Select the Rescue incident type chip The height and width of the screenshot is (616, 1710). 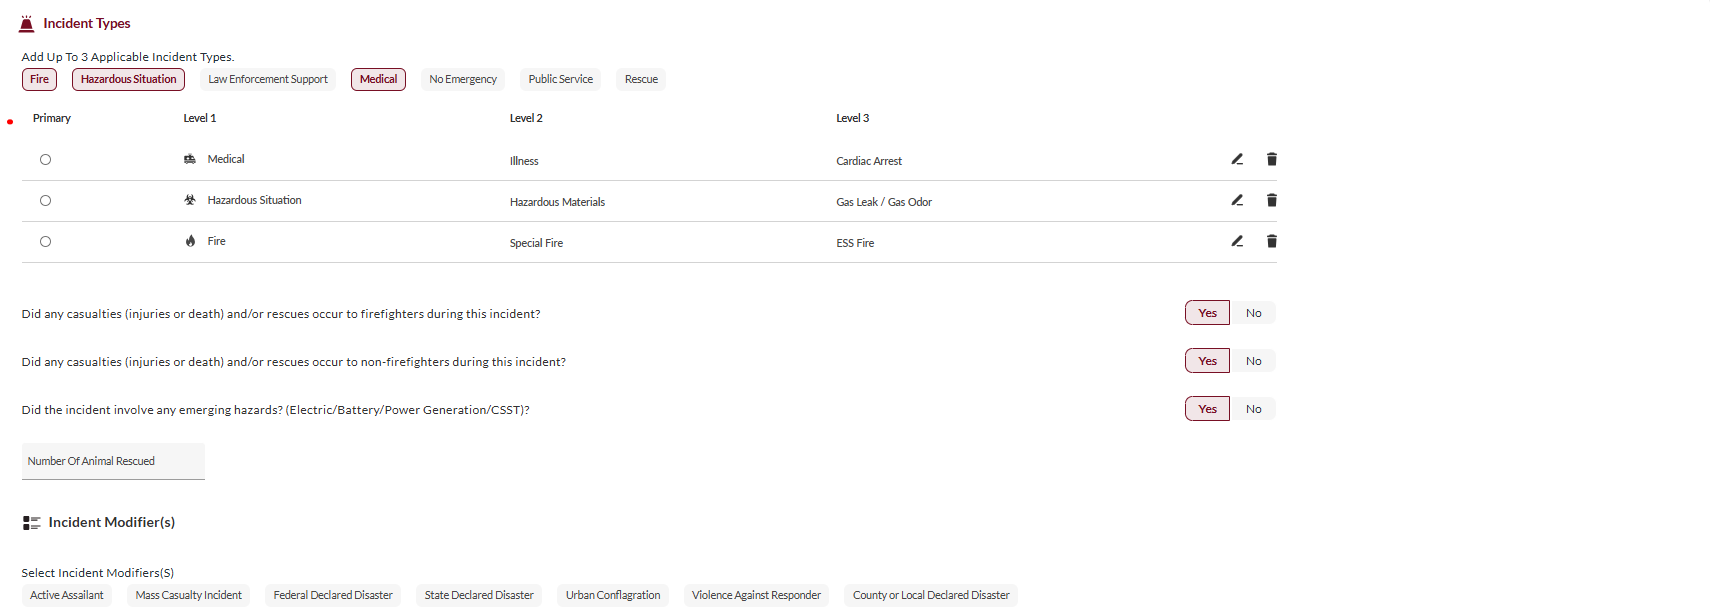[641, 79]
